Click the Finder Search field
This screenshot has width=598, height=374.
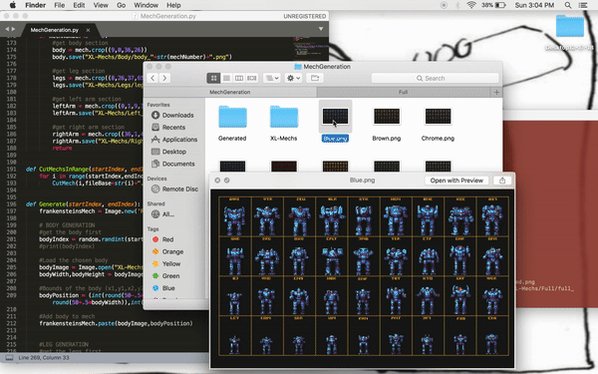pos(435,78)
